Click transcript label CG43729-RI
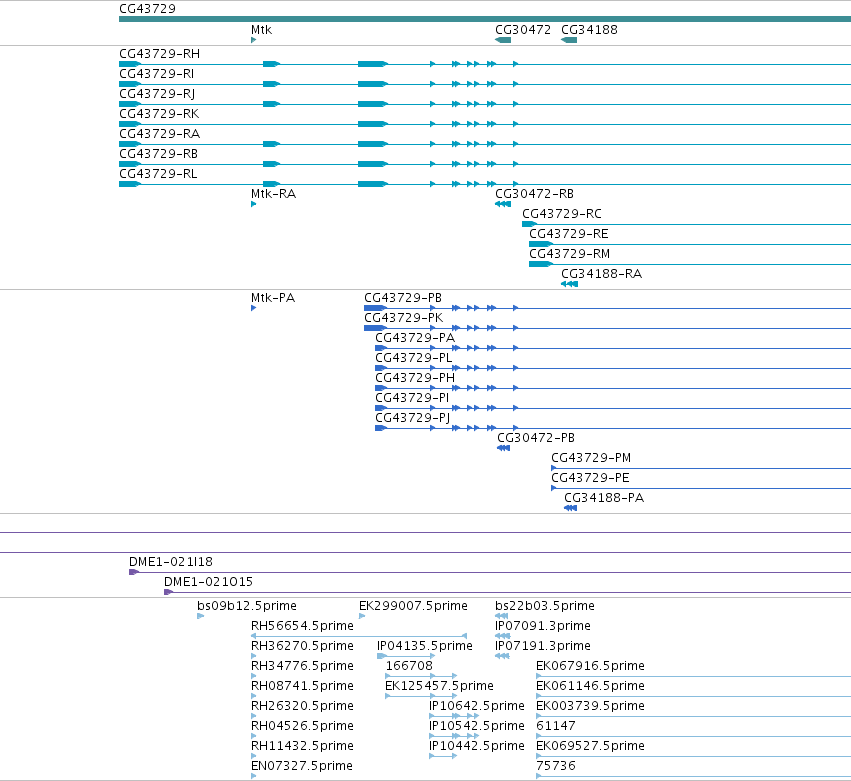 (x=156, y=74)
